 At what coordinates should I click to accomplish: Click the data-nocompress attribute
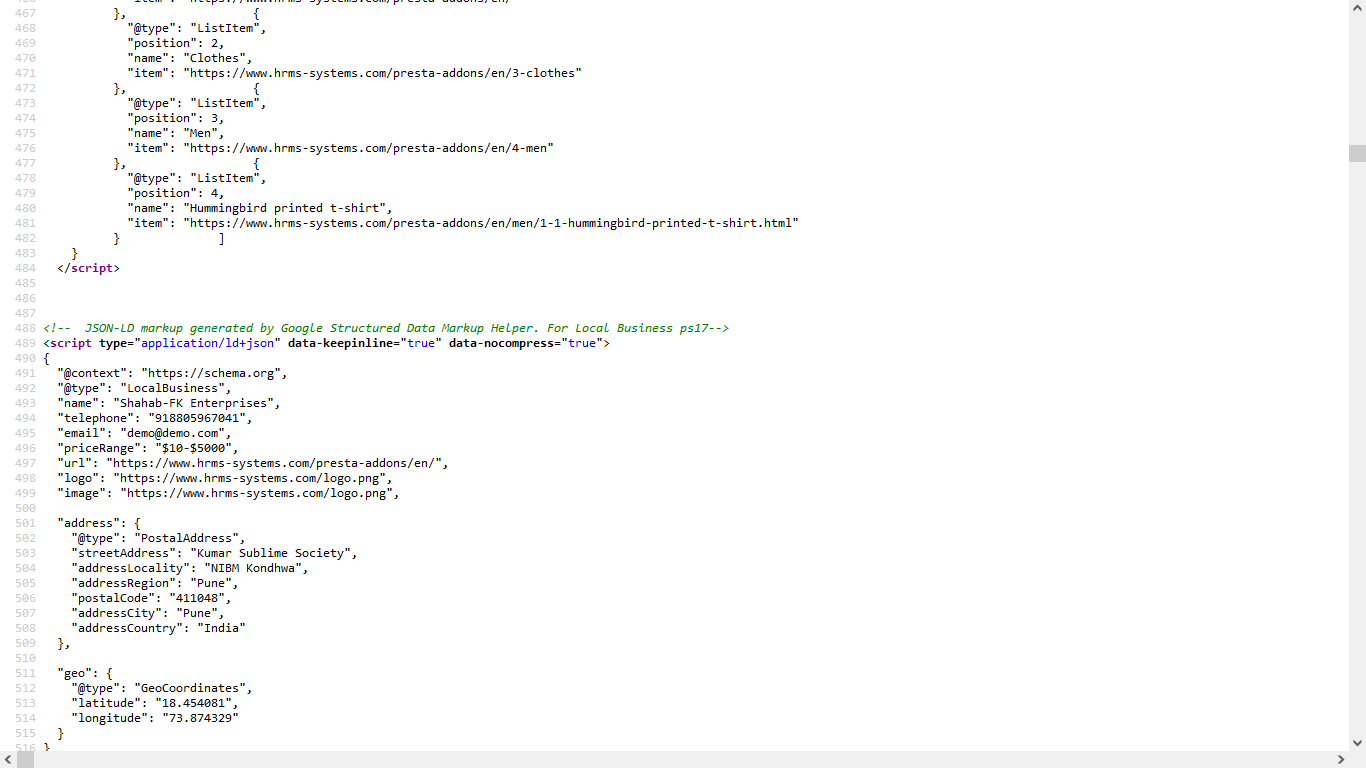(x=525, y=343)
